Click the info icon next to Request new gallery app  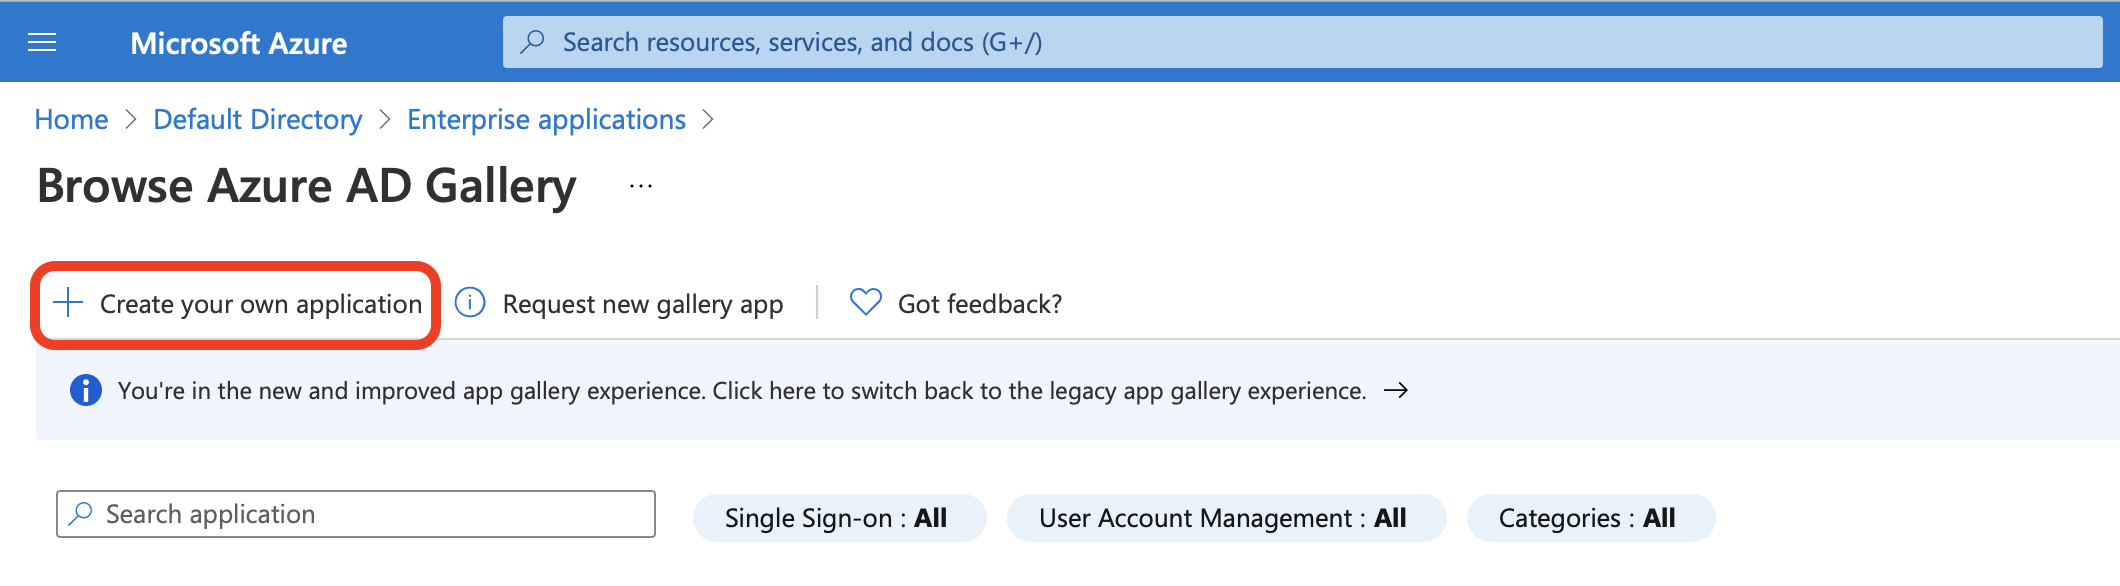pos(470,302)
